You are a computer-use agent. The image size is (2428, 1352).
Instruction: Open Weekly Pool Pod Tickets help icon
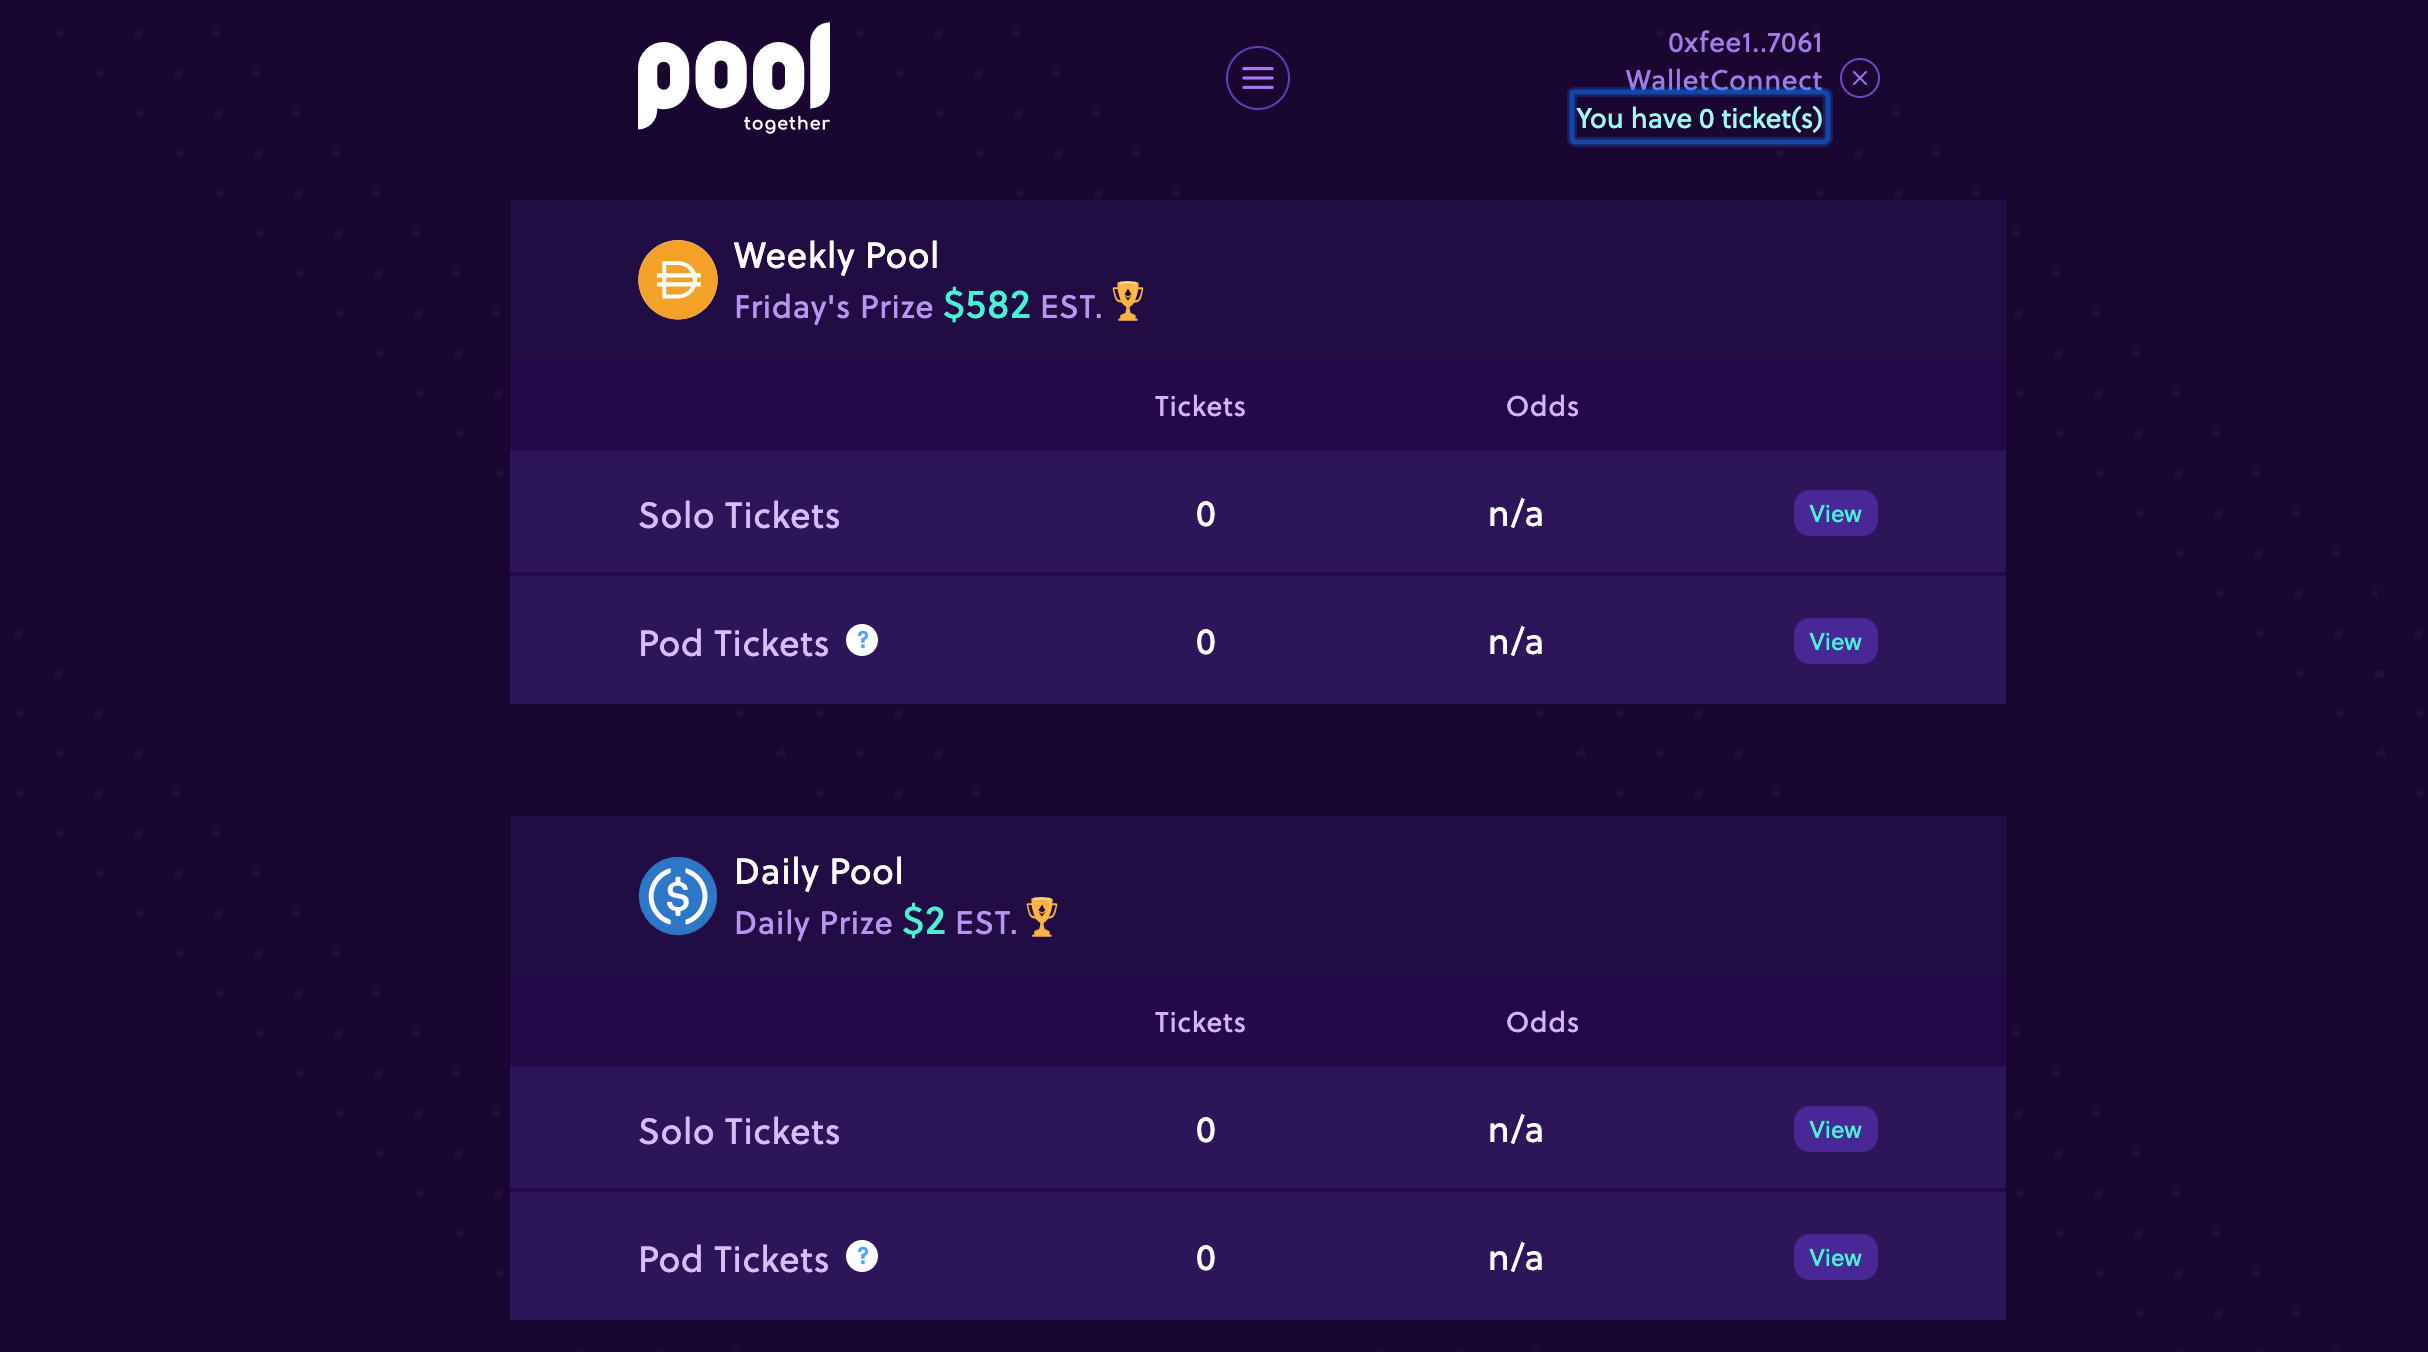tap(862, 640)
